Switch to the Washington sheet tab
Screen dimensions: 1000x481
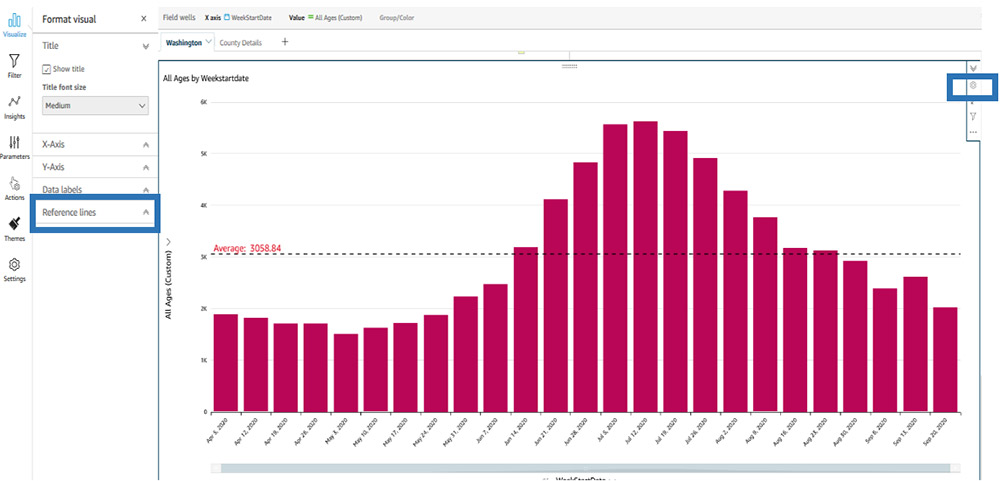pyautogui.click(x=184, y=43)
